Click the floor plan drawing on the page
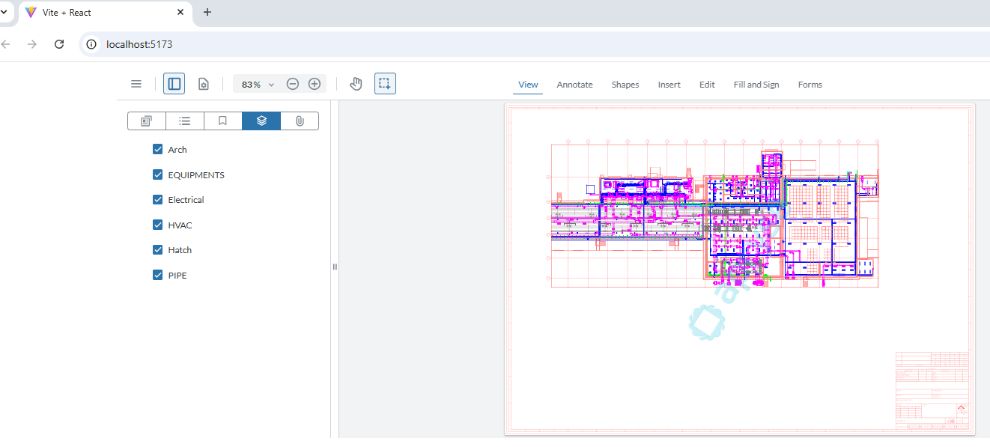 click(x=715, y=215)
